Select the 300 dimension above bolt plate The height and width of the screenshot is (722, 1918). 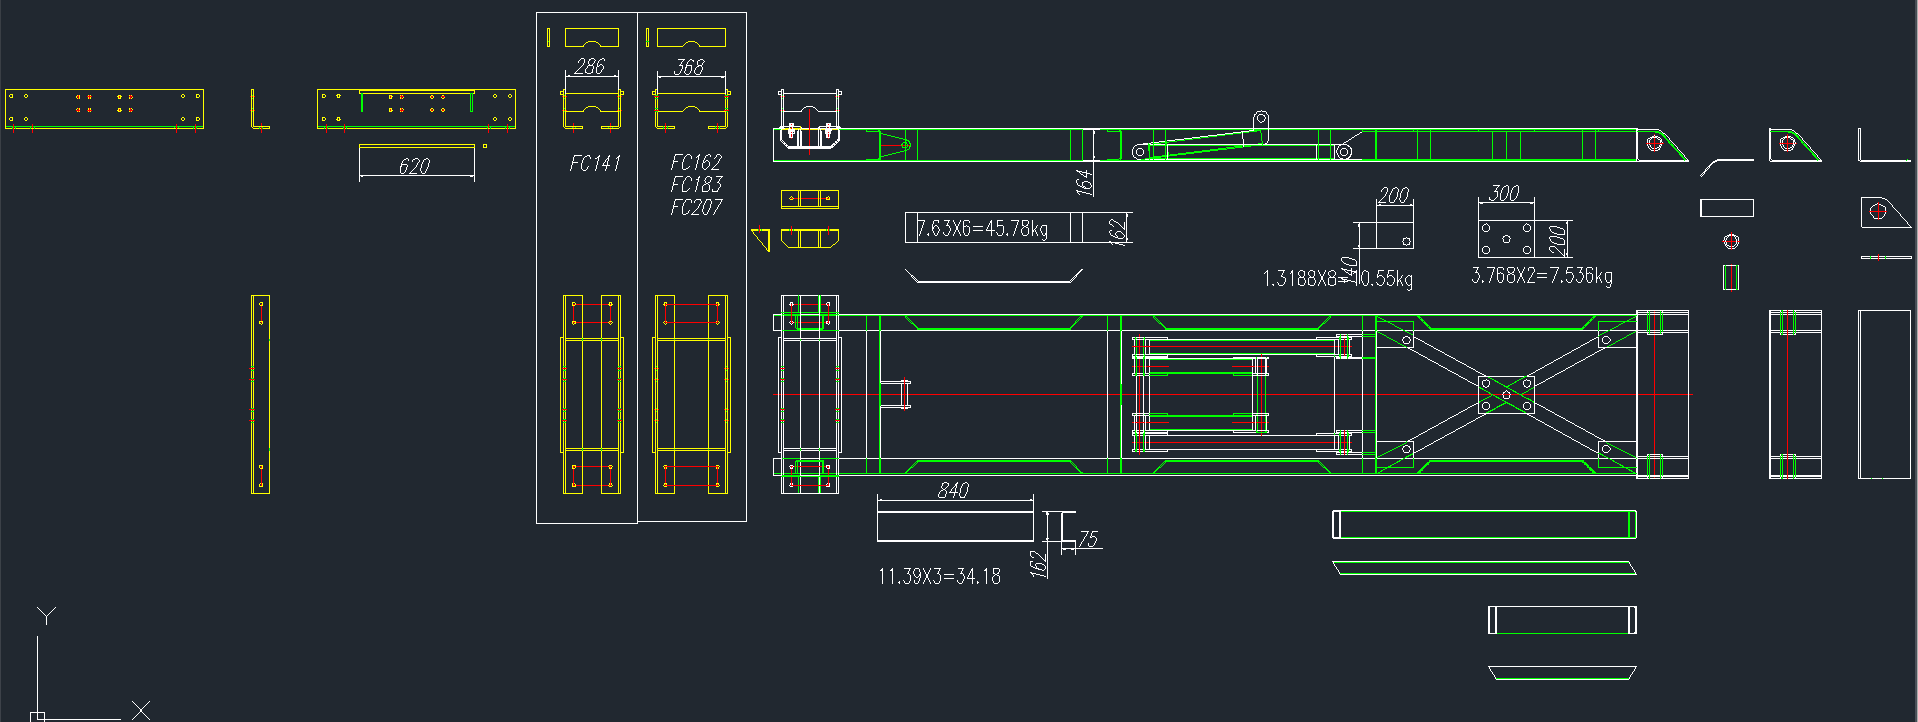tap(1504, 193)
